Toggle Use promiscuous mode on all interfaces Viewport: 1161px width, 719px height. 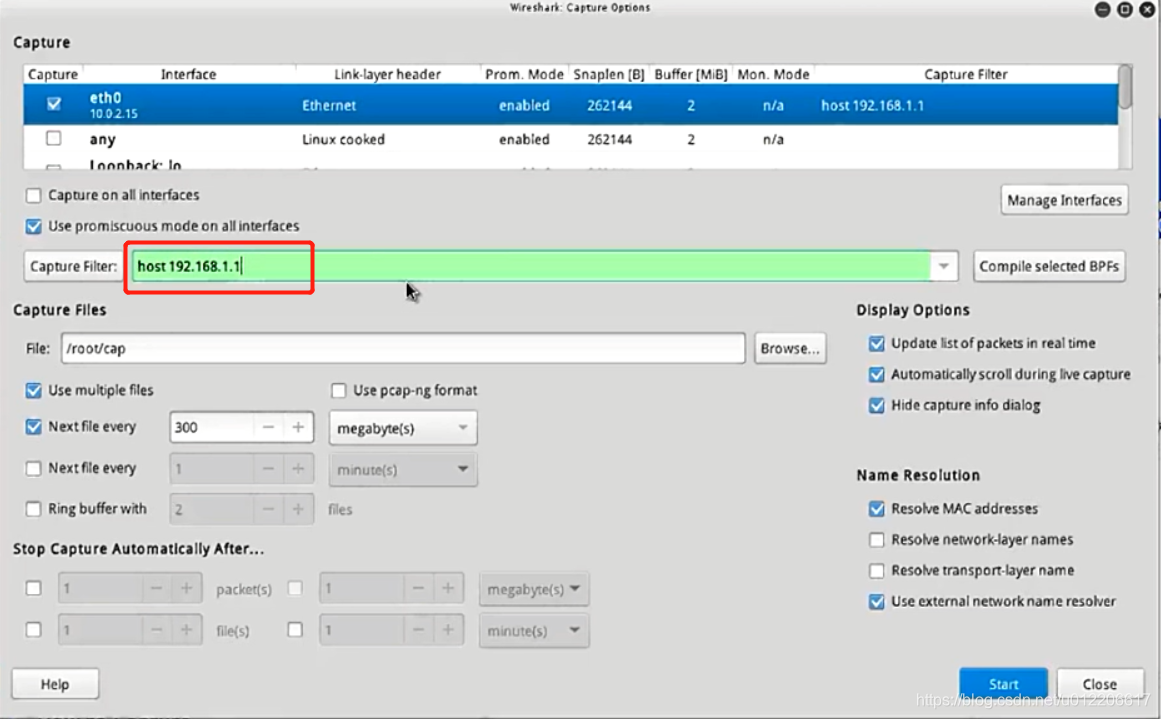point(33,226)
